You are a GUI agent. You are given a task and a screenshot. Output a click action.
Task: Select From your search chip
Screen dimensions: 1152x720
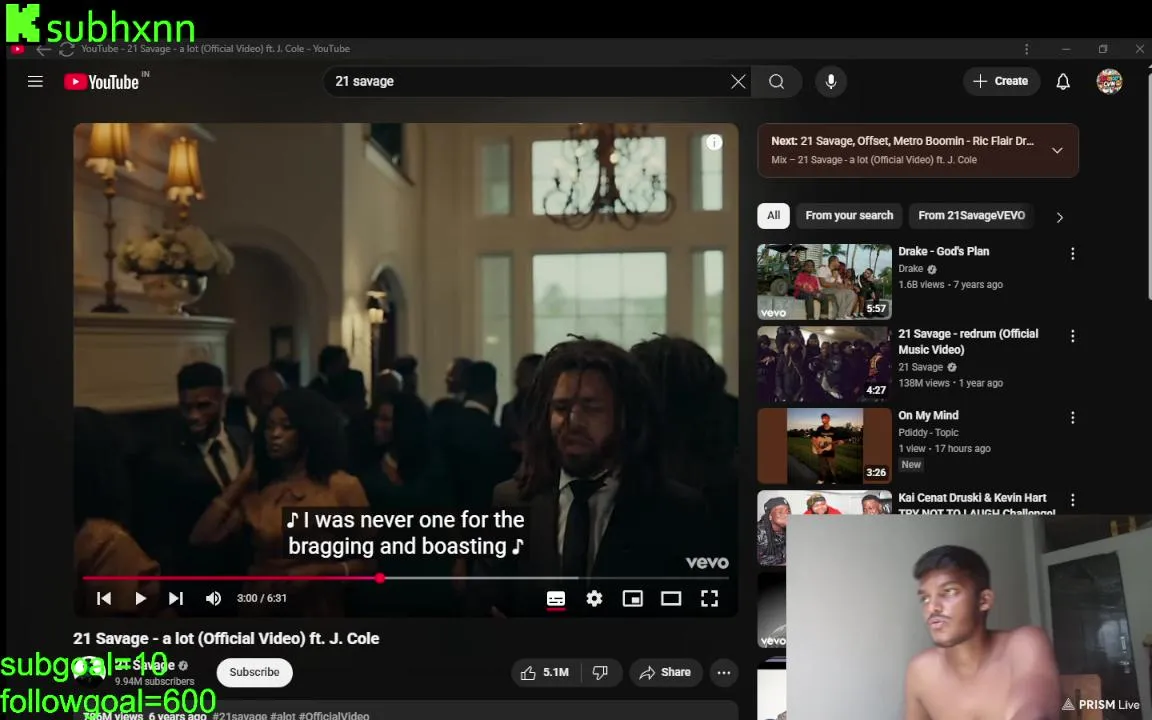[x=849, y=215]
